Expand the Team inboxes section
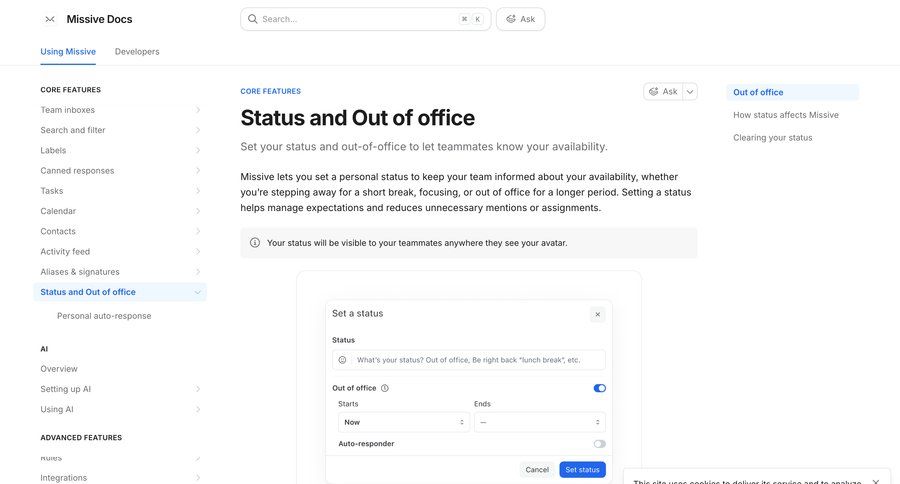This screenshot has height=484, width=900. (x=197, y=110)
